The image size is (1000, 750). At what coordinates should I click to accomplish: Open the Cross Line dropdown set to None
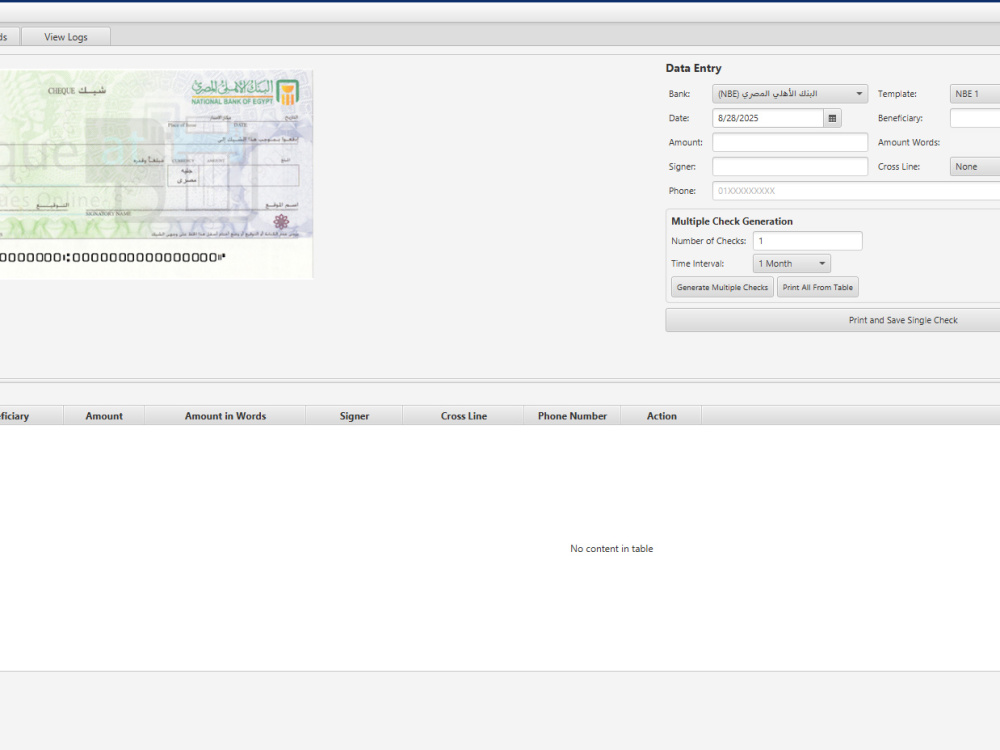tap(974, 166)
